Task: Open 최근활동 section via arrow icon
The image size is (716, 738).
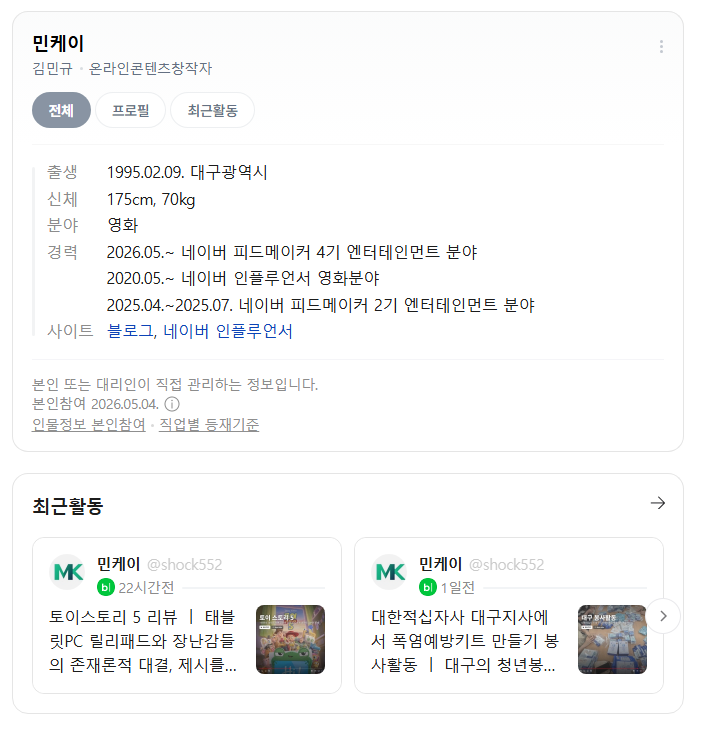Action: (658, 503)
